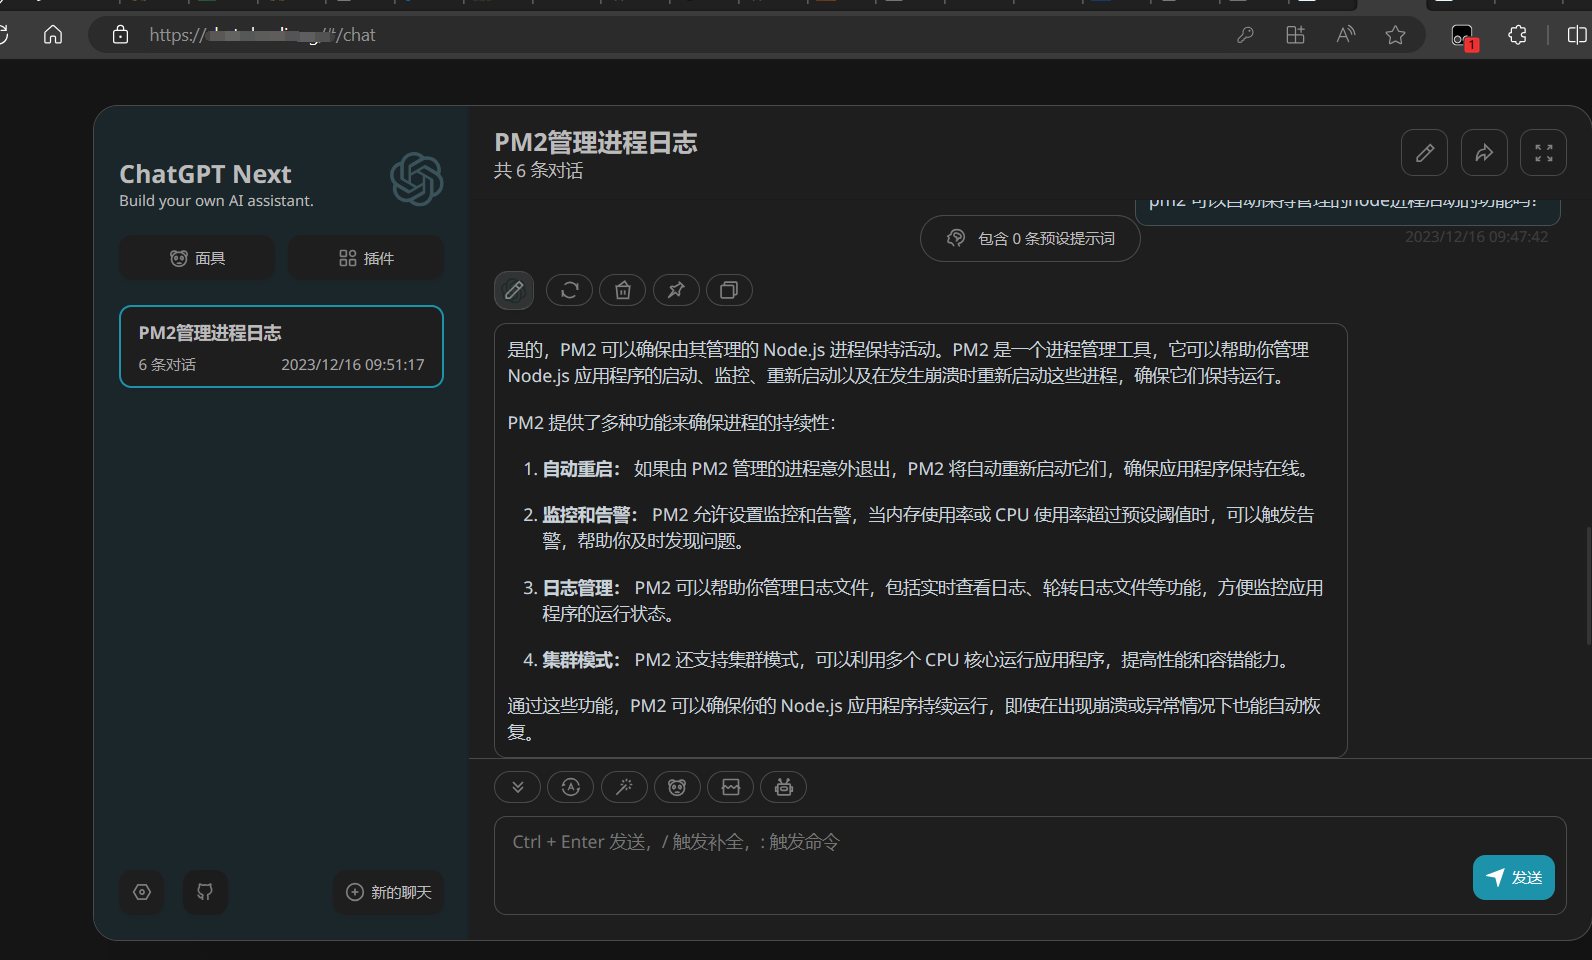Toggle browser split screen view

click(1577, 35)
